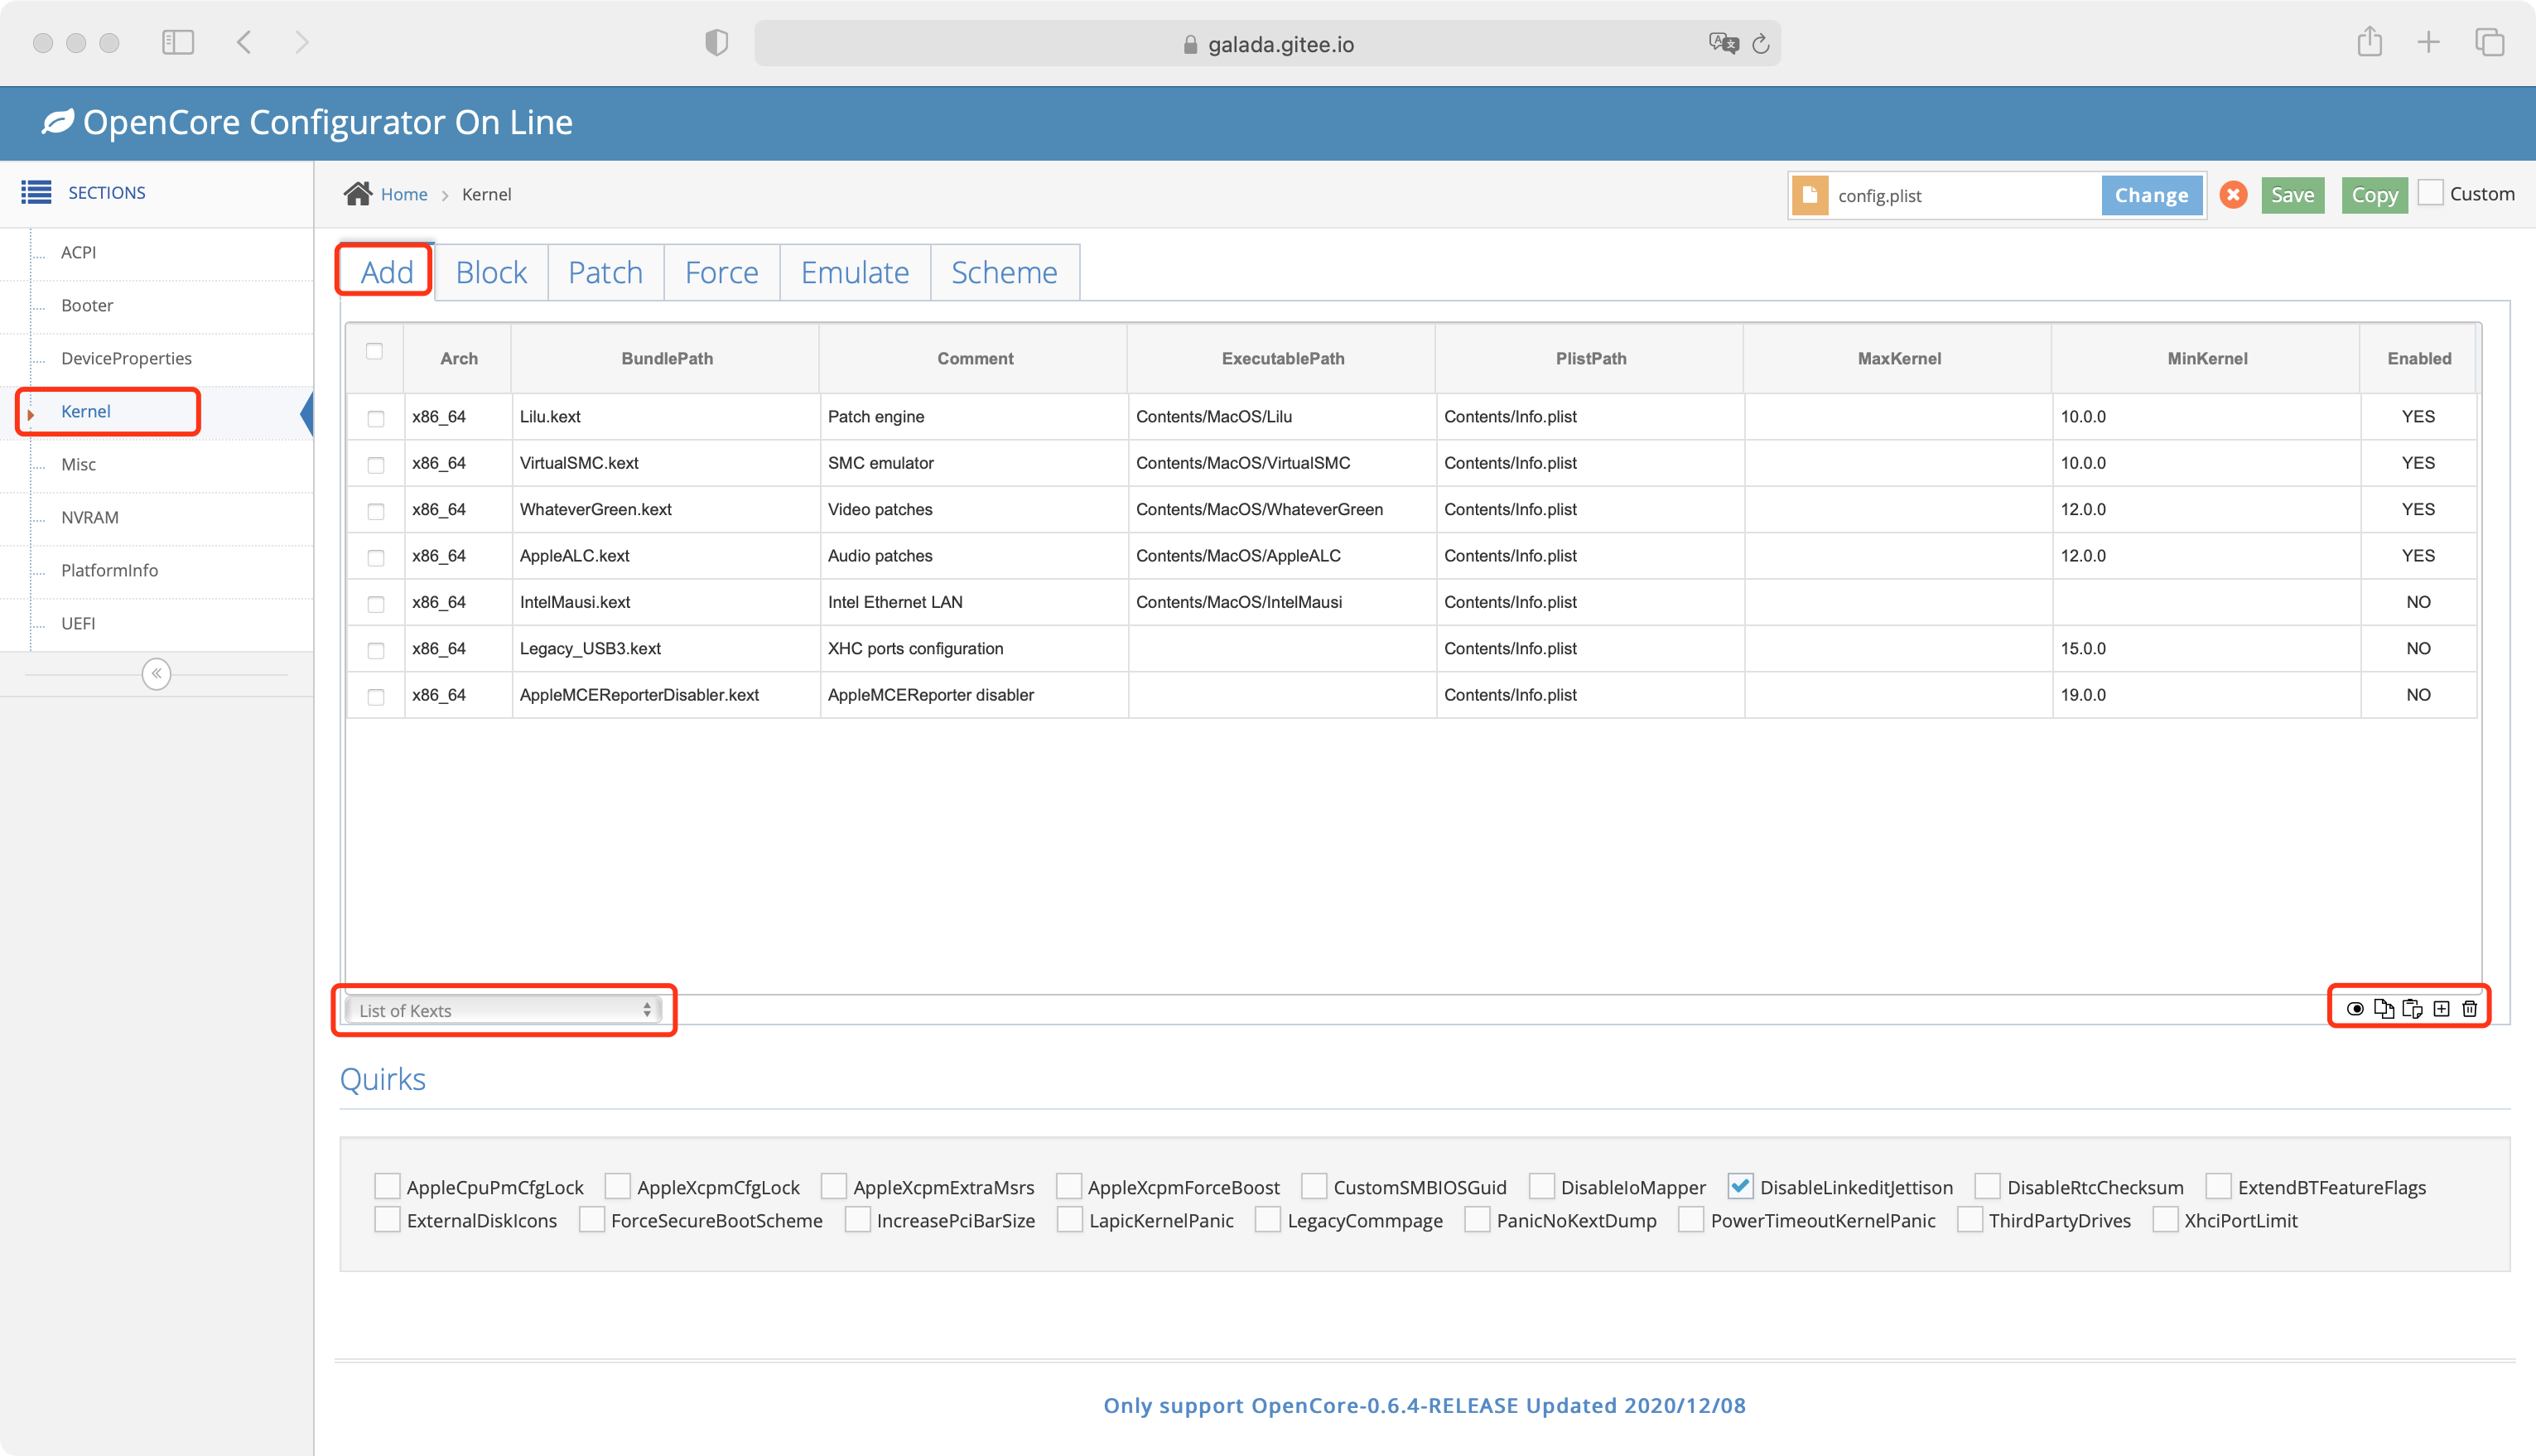Switch to the Add tab
The height and width of the screenshot is (1456, 2536).
(x=387, y=272)
